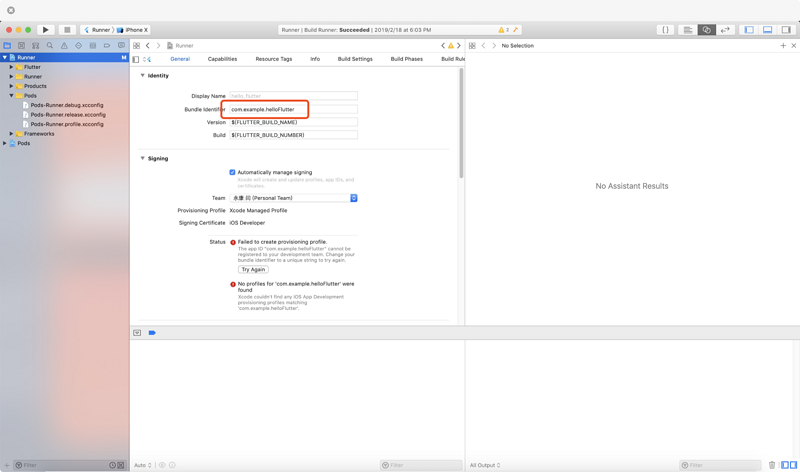Viewport: 800px width, 472px height.
Task: Show only the variables view pane
Action: coord(785,465)
